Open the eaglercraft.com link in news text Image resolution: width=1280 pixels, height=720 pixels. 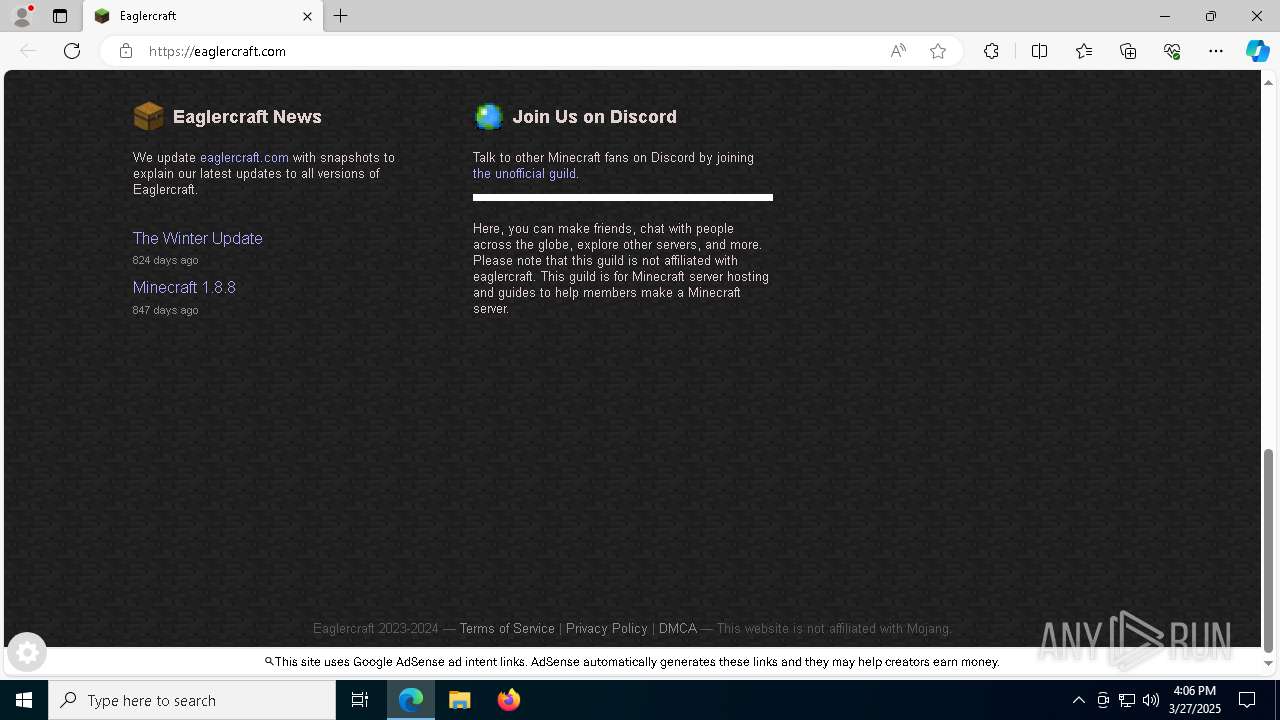pyautogui.click(x=244, y=157)
